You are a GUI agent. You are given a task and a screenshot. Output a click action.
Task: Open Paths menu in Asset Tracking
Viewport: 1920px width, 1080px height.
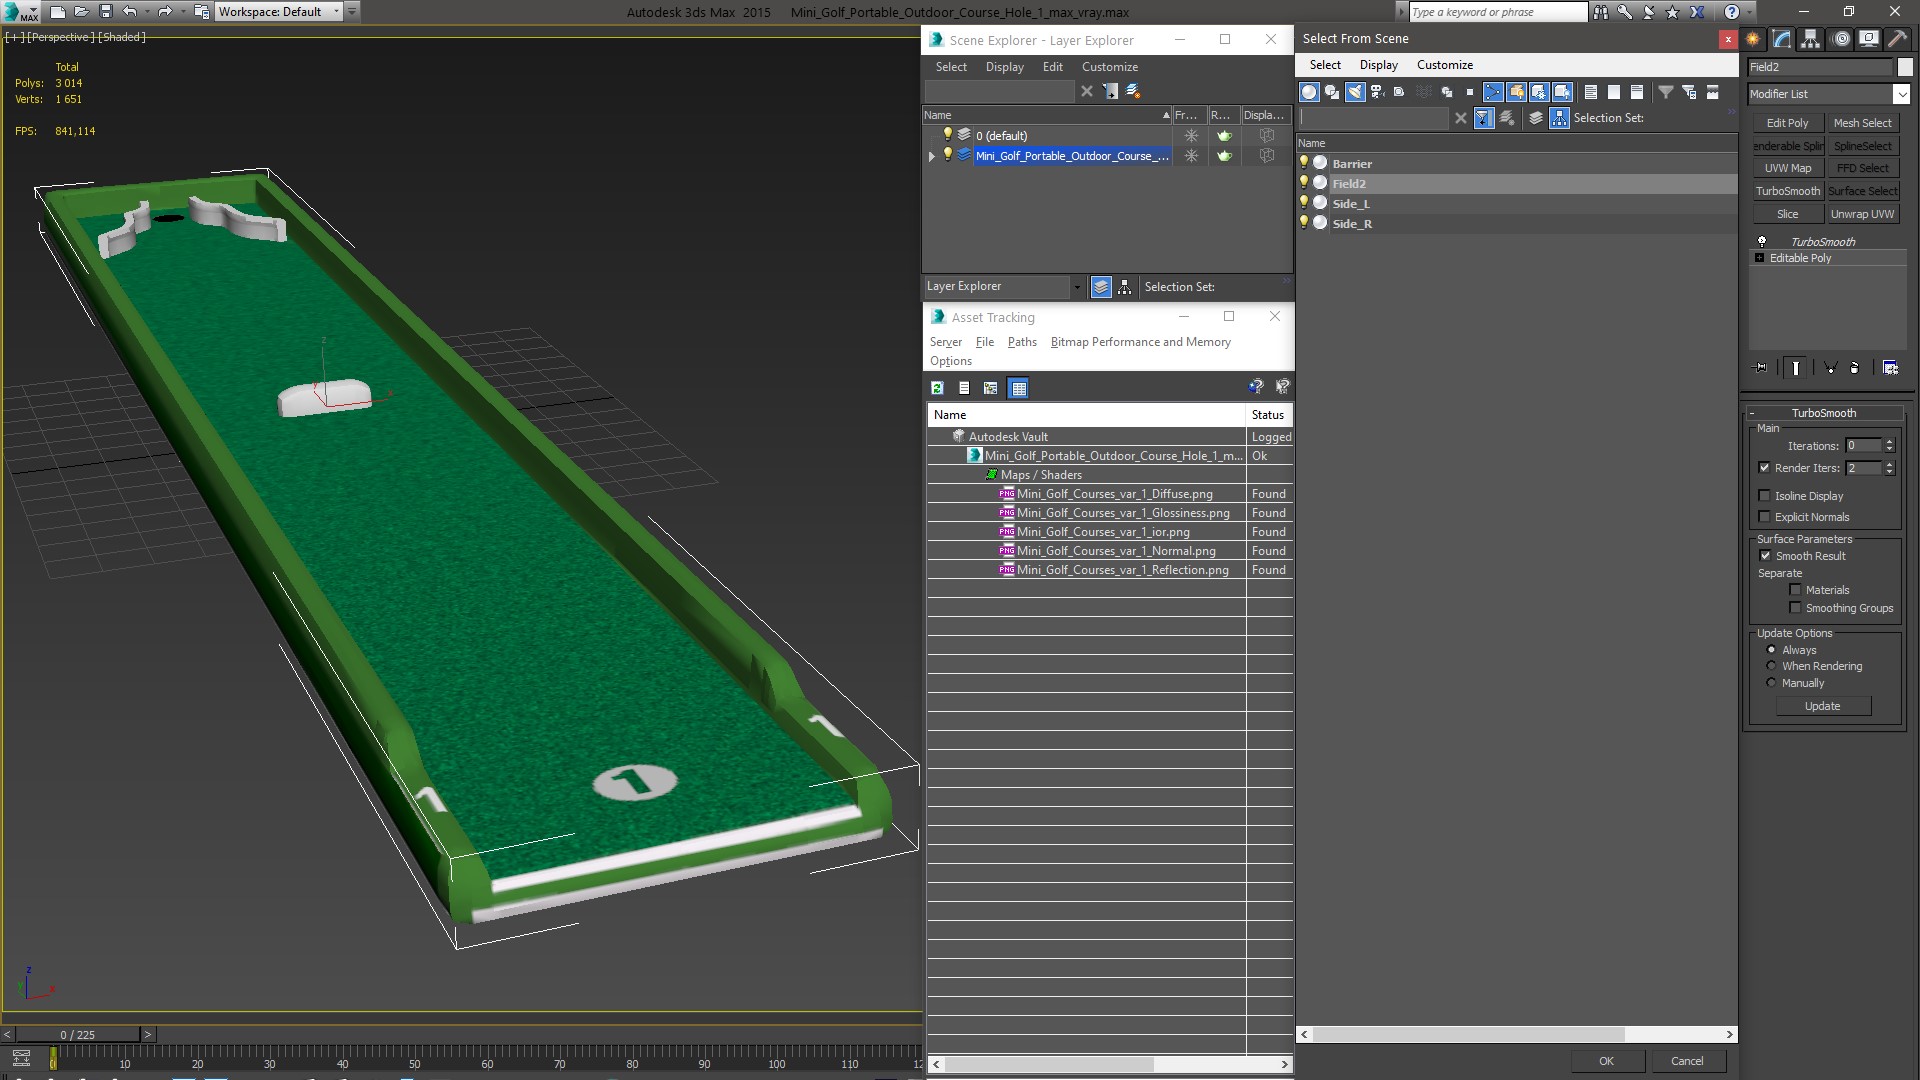click(x=1022, y=342)
